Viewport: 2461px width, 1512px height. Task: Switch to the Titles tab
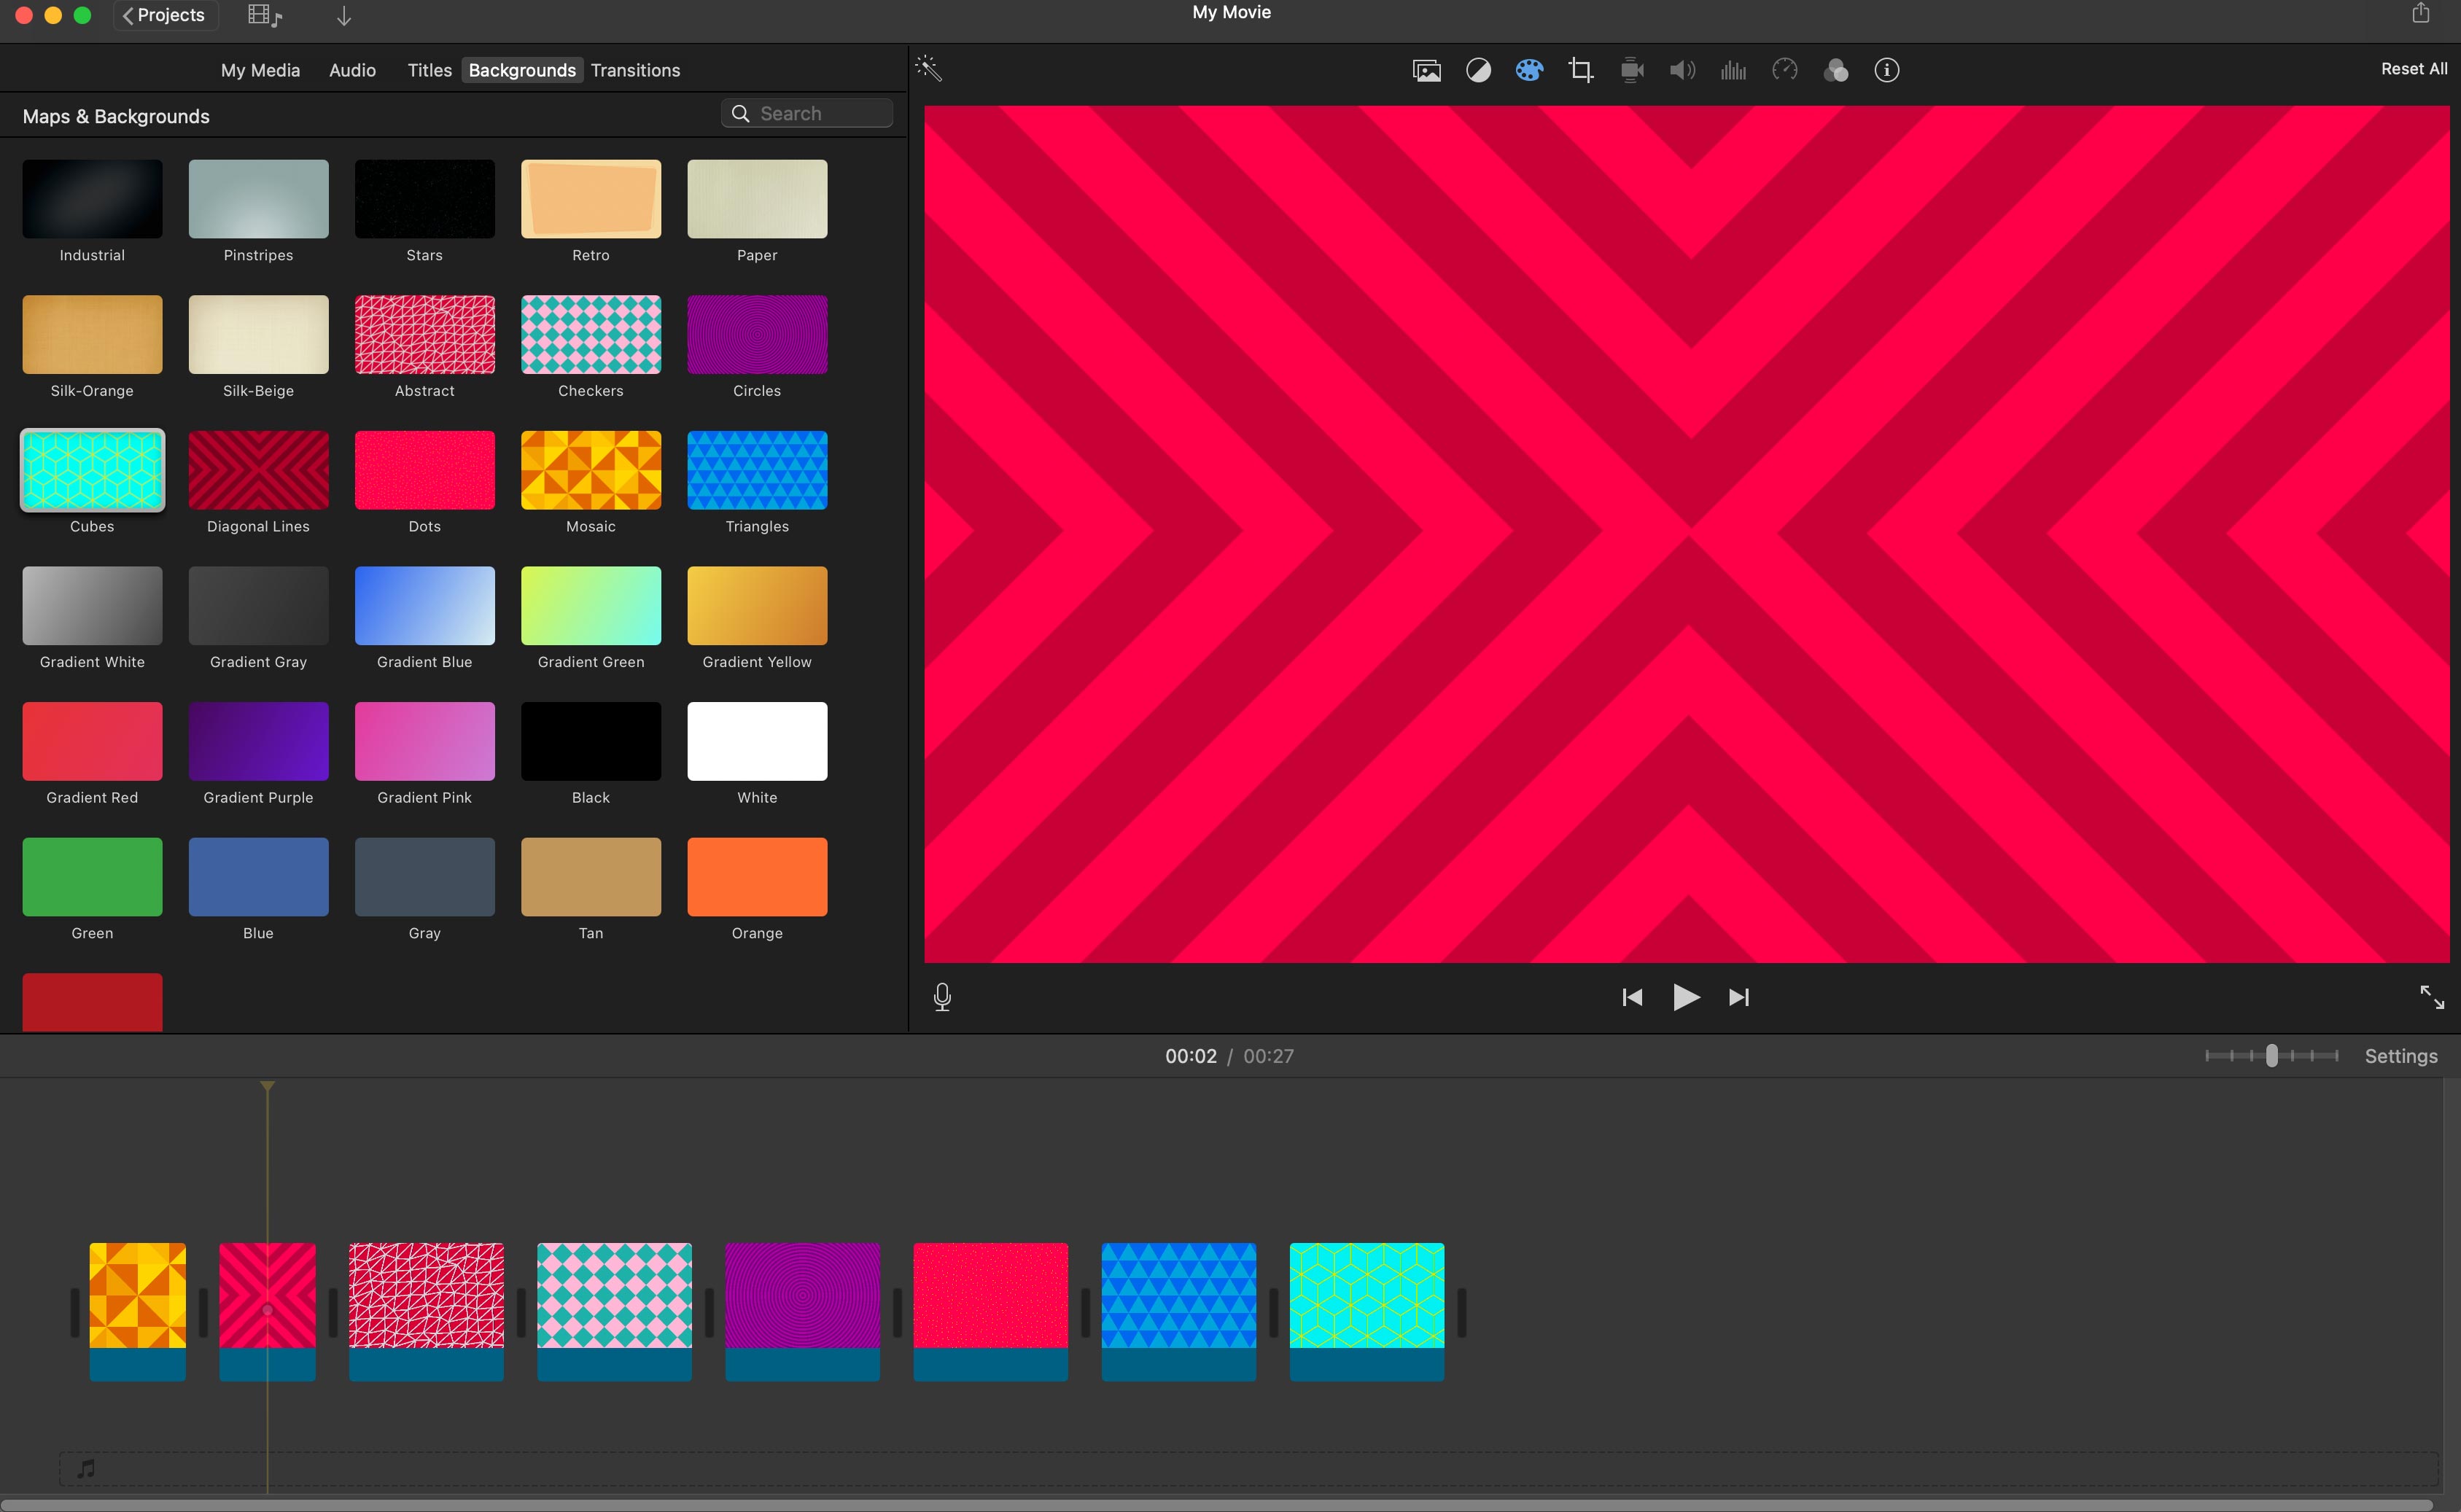tap(429, 70)
